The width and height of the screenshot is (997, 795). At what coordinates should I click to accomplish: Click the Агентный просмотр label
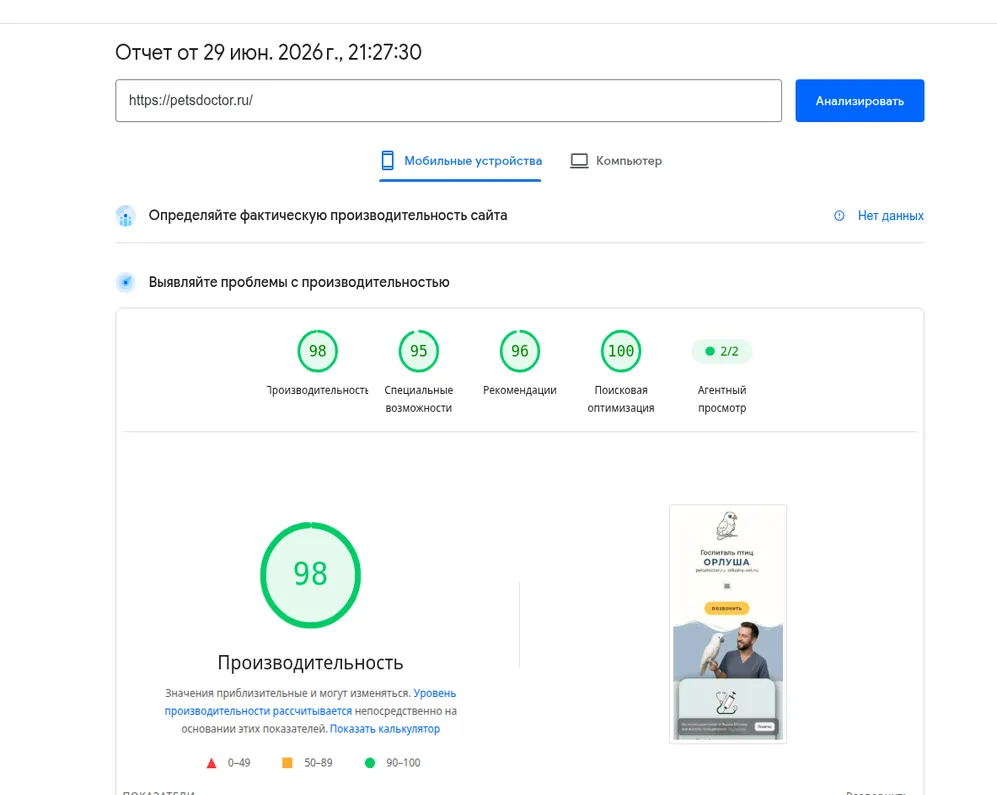pyautogui.click(x=722, y=399)
